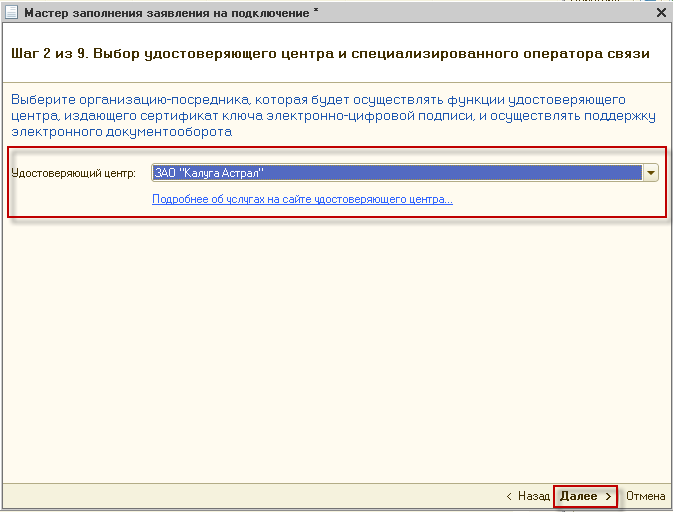Click the document icon in the title bar
Screen dimensions: 673x512
pos(11,14)
